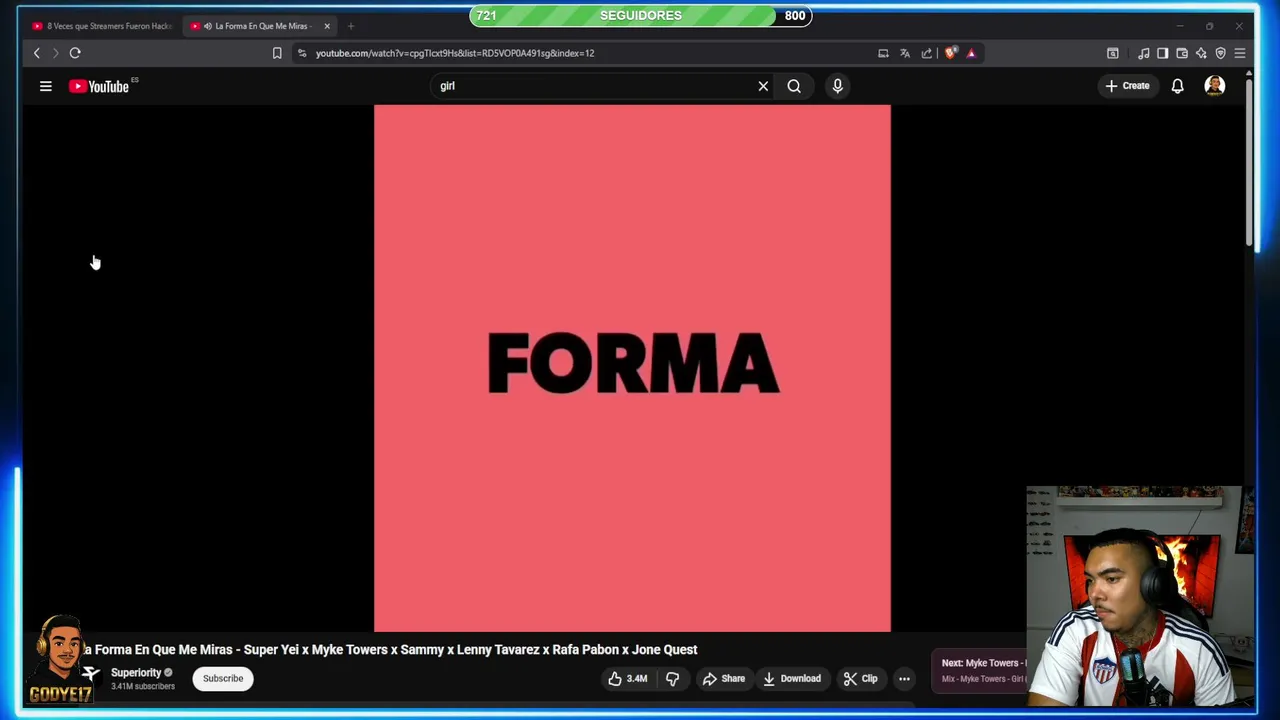The image size is (1280, 720).
Task: Minimize the browser window
Action: coord(1179,26)
